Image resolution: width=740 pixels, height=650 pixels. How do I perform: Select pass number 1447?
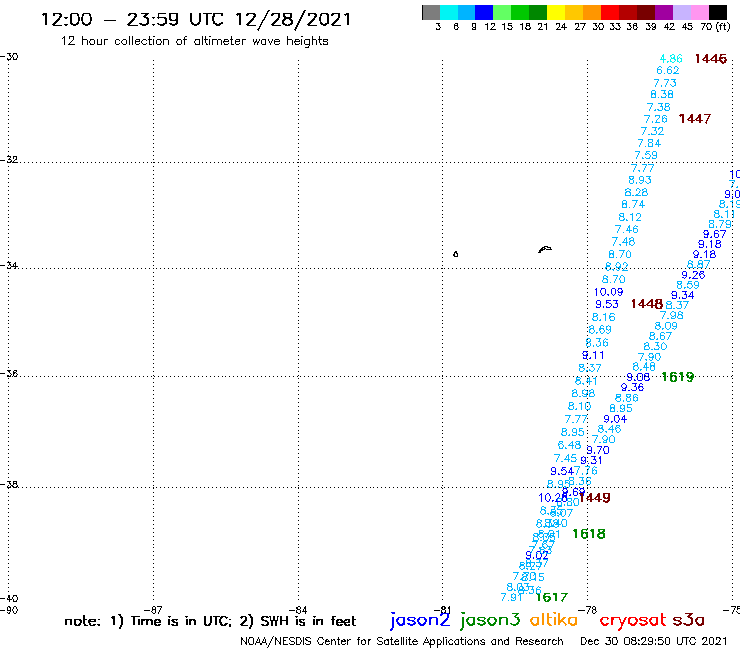point(695,118)
